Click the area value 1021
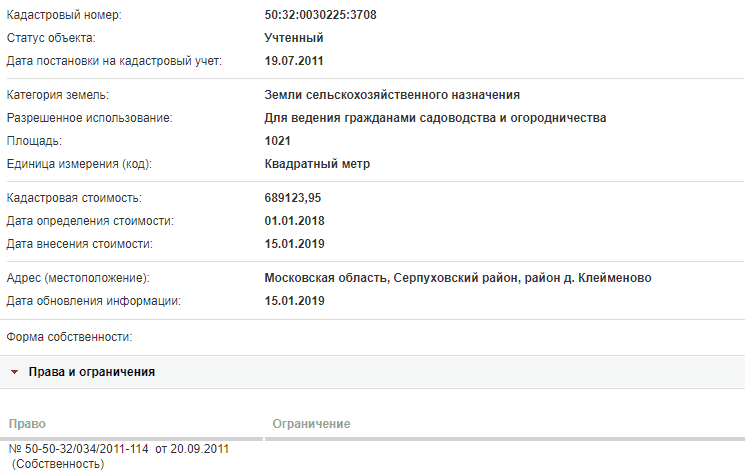This screenshot has width=745, height=473. tap(277, 141)
